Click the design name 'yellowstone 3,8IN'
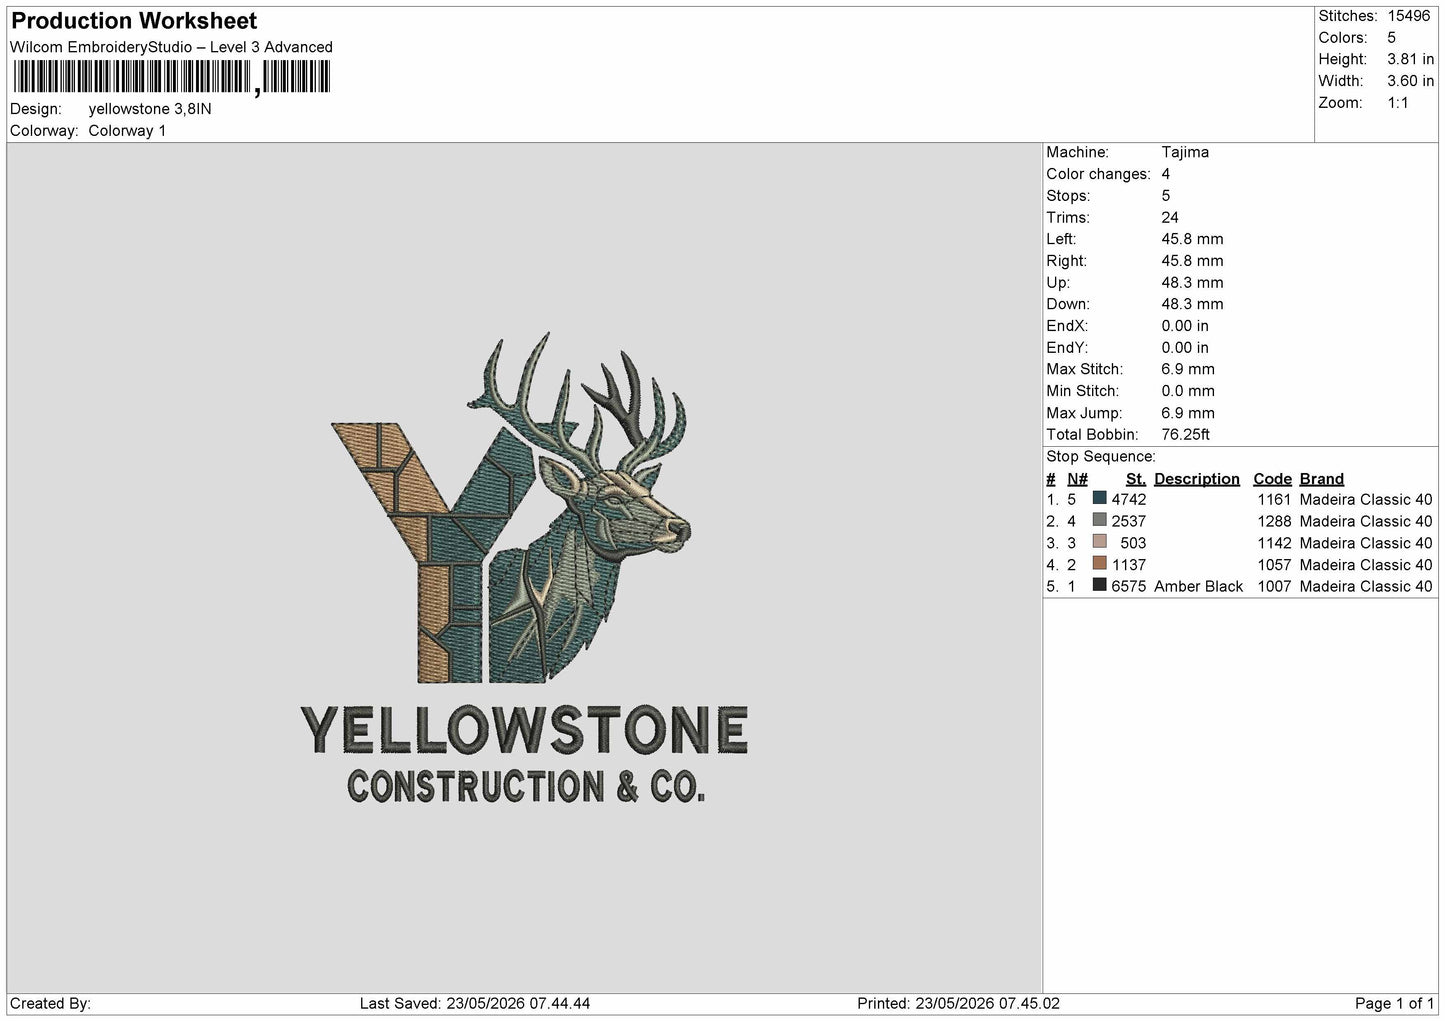 [x=150, y=109]
